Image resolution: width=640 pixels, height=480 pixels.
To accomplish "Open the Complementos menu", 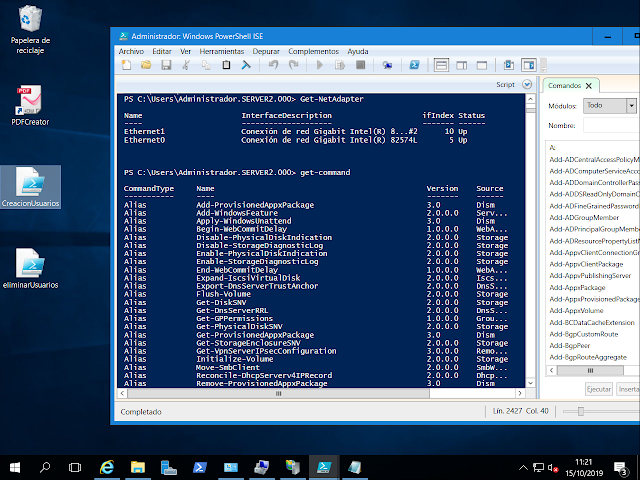I will (x=313, y=51).
